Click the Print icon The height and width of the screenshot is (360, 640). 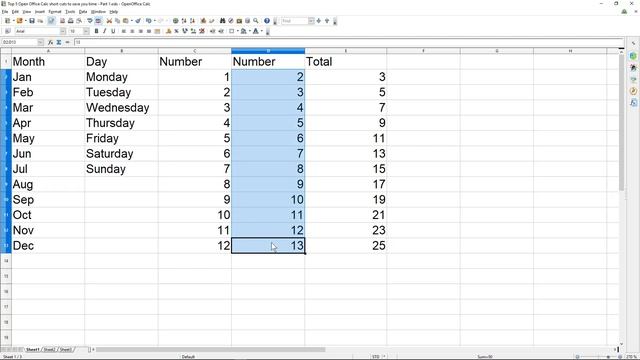[71, 21]
